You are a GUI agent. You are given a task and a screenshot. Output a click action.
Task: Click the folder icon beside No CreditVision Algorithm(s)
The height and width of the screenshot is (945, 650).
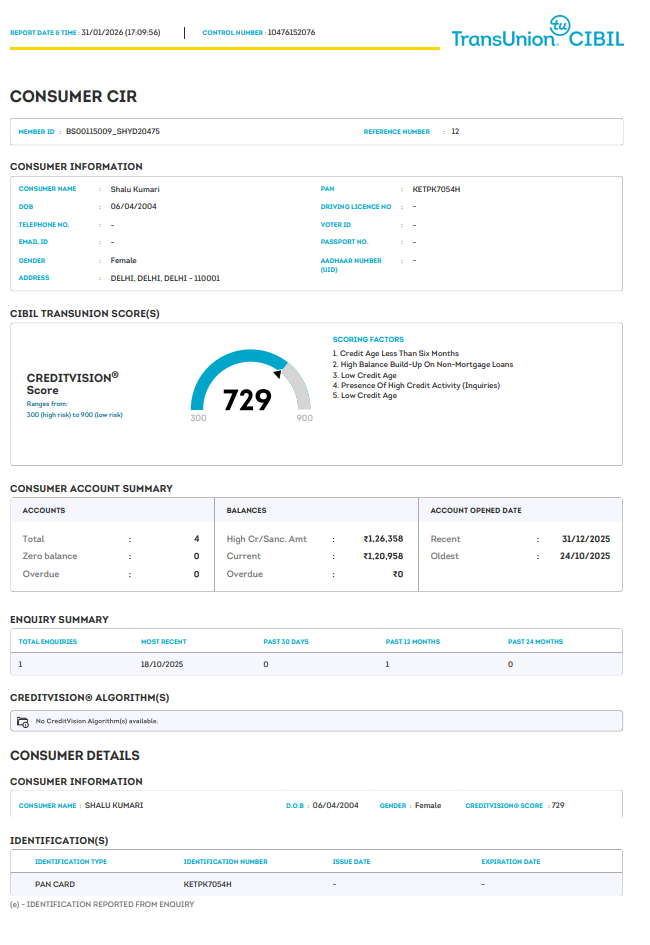tap(23, 721)
